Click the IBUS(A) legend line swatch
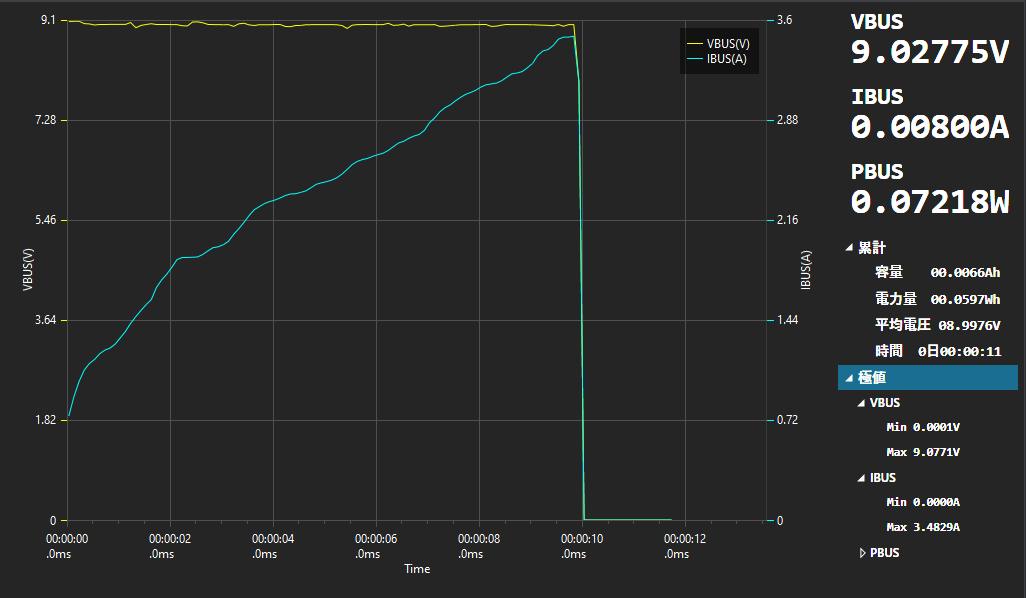This screenshot has height=598, width=1026. 694,59
